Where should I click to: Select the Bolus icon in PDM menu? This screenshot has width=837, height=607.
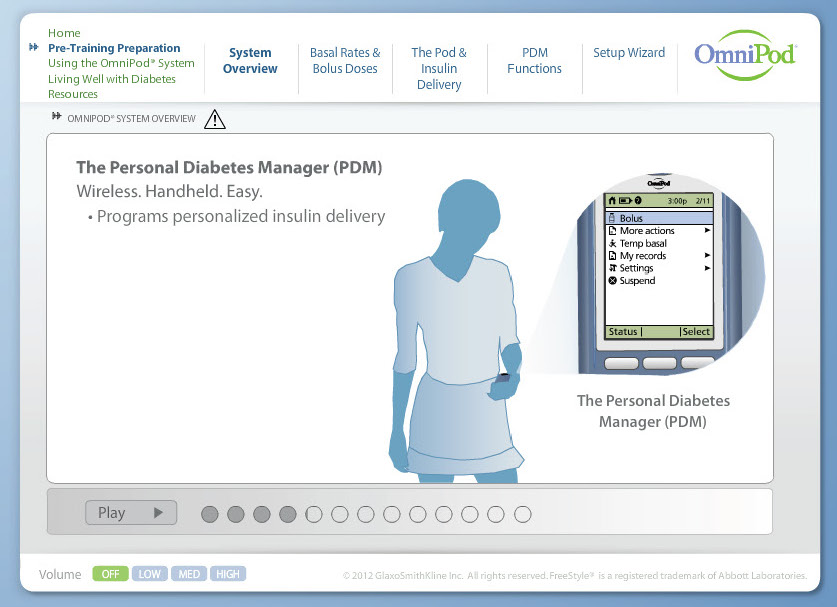612,218
